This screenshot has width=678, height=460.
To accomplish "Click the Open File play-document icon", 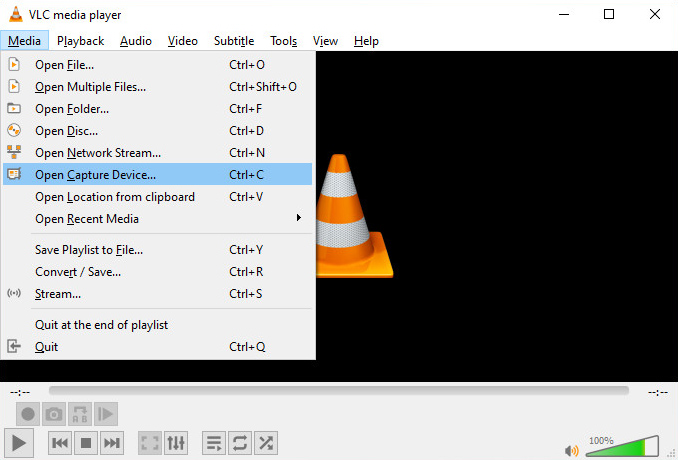I will coord(14,64).
